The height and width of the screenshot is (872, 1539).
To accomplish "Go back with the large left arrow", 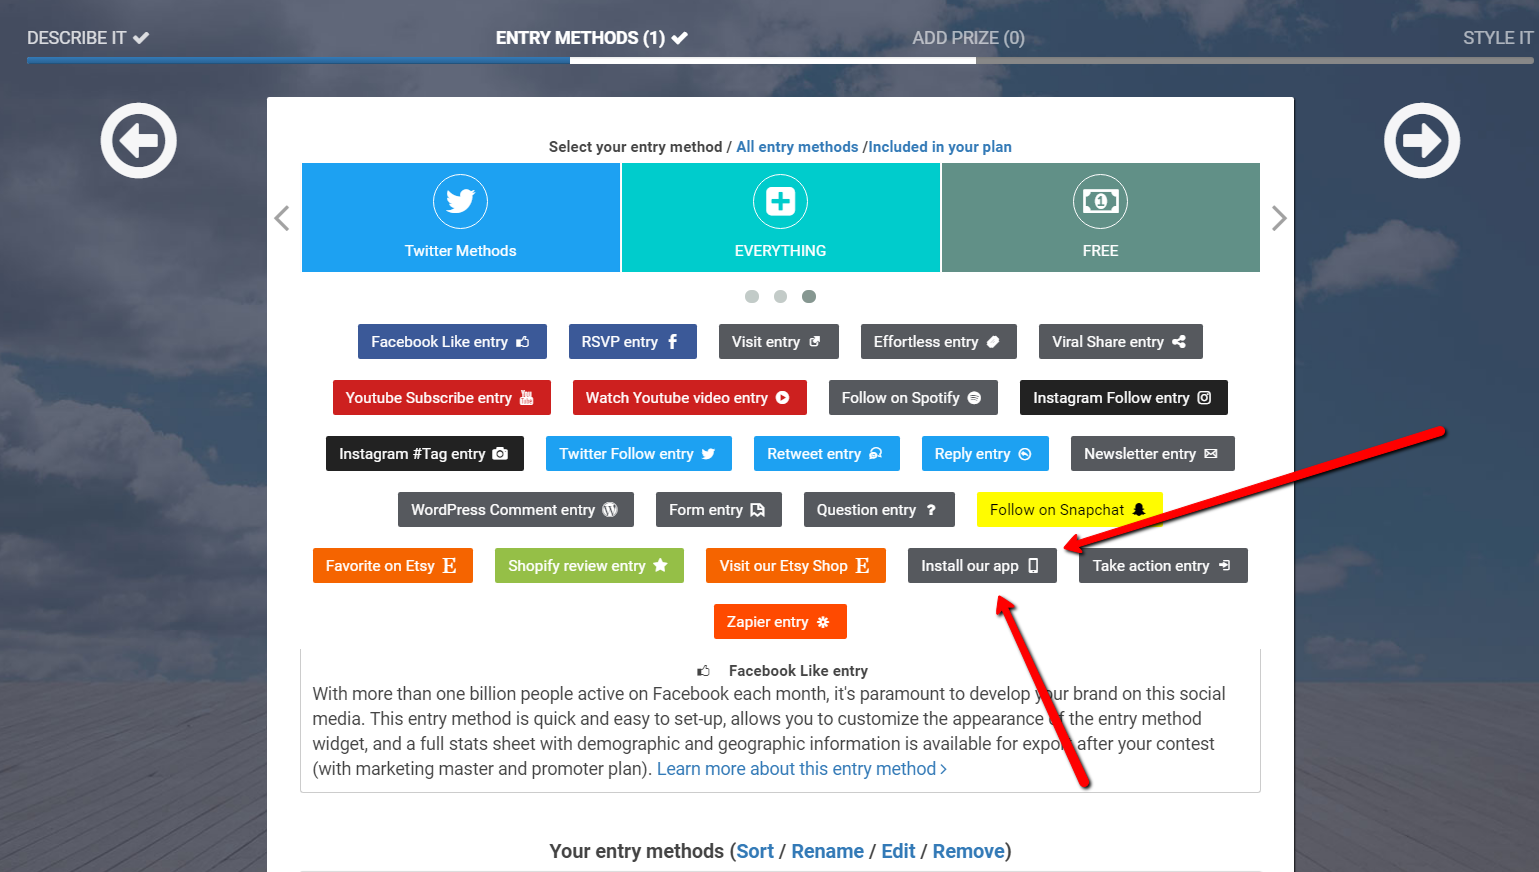I will click(139, 141).
